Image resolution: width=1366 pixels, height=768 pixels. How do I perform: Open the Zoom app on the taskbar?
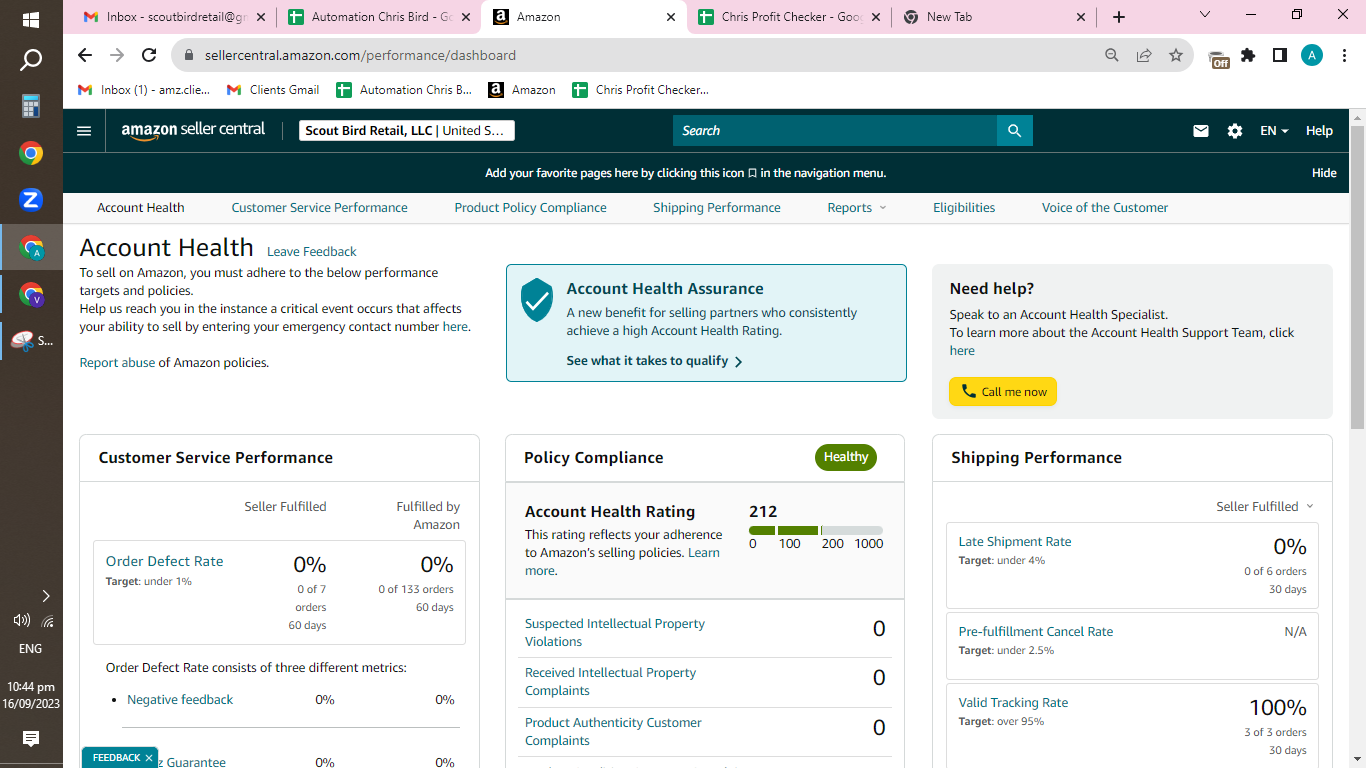[x=31, y=199]
